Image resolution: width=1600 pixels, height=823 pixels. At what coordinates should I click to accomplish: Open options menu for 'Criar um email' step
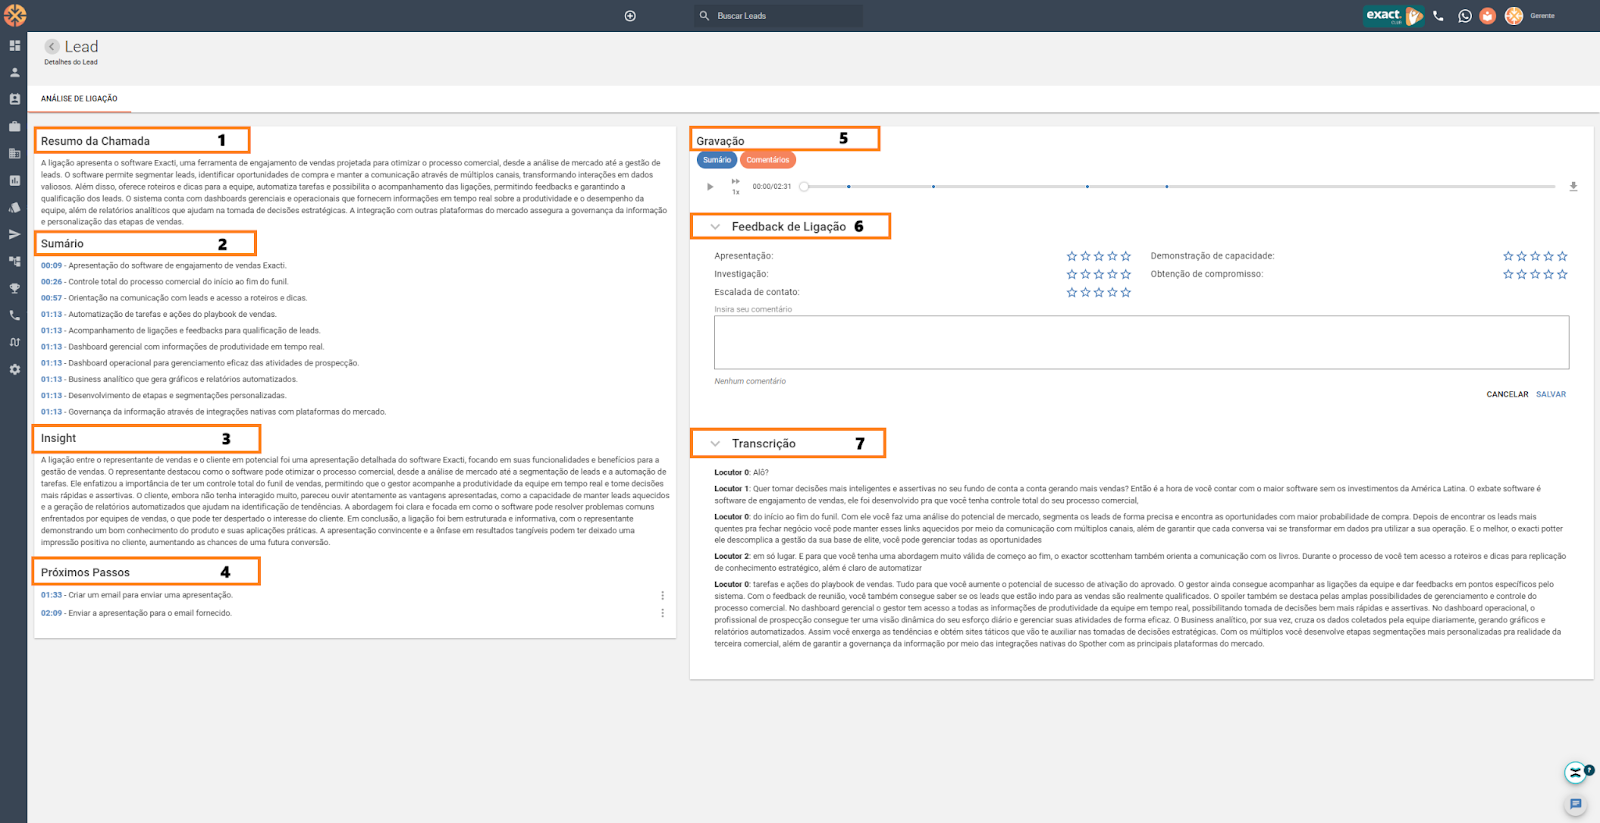662,596
